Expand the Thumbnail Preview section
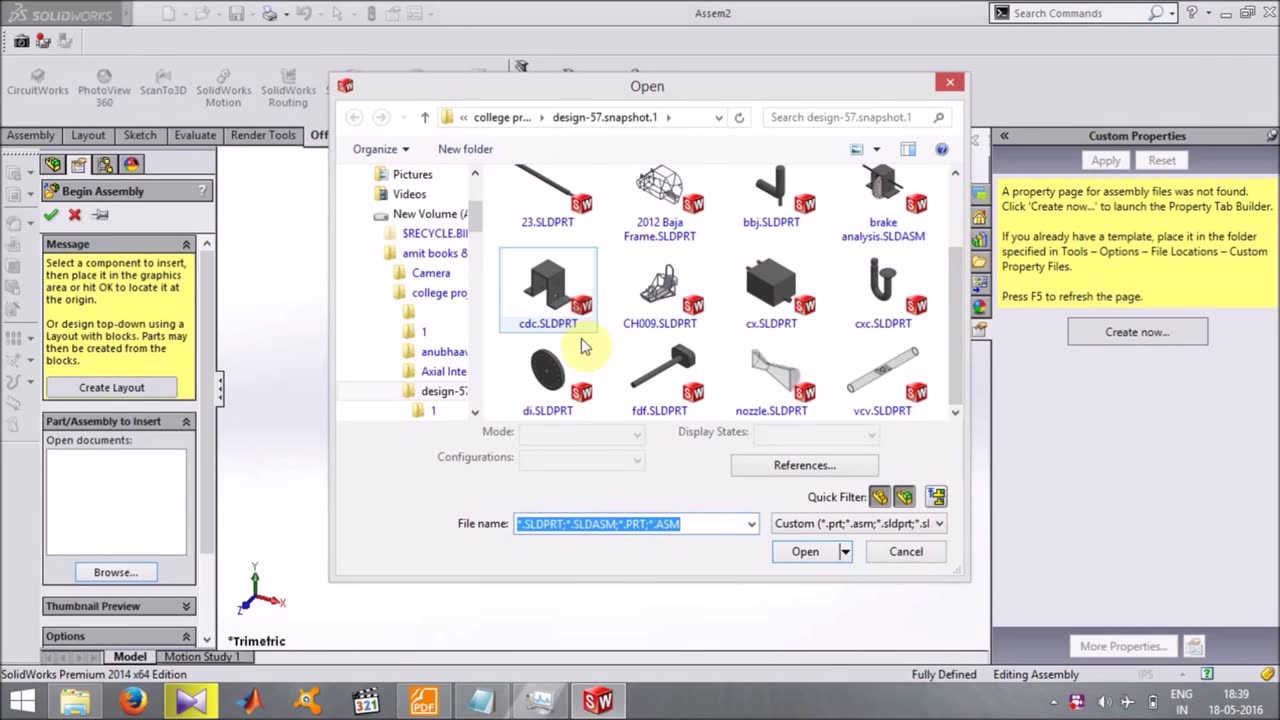The height and width of the screenshot is (720, 1280). (x=186, y=606)
